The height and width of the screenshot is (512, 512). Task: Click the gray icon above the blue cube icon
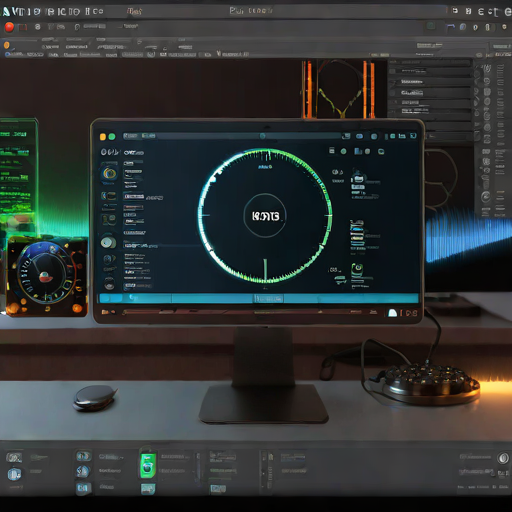tap(14, 457)
